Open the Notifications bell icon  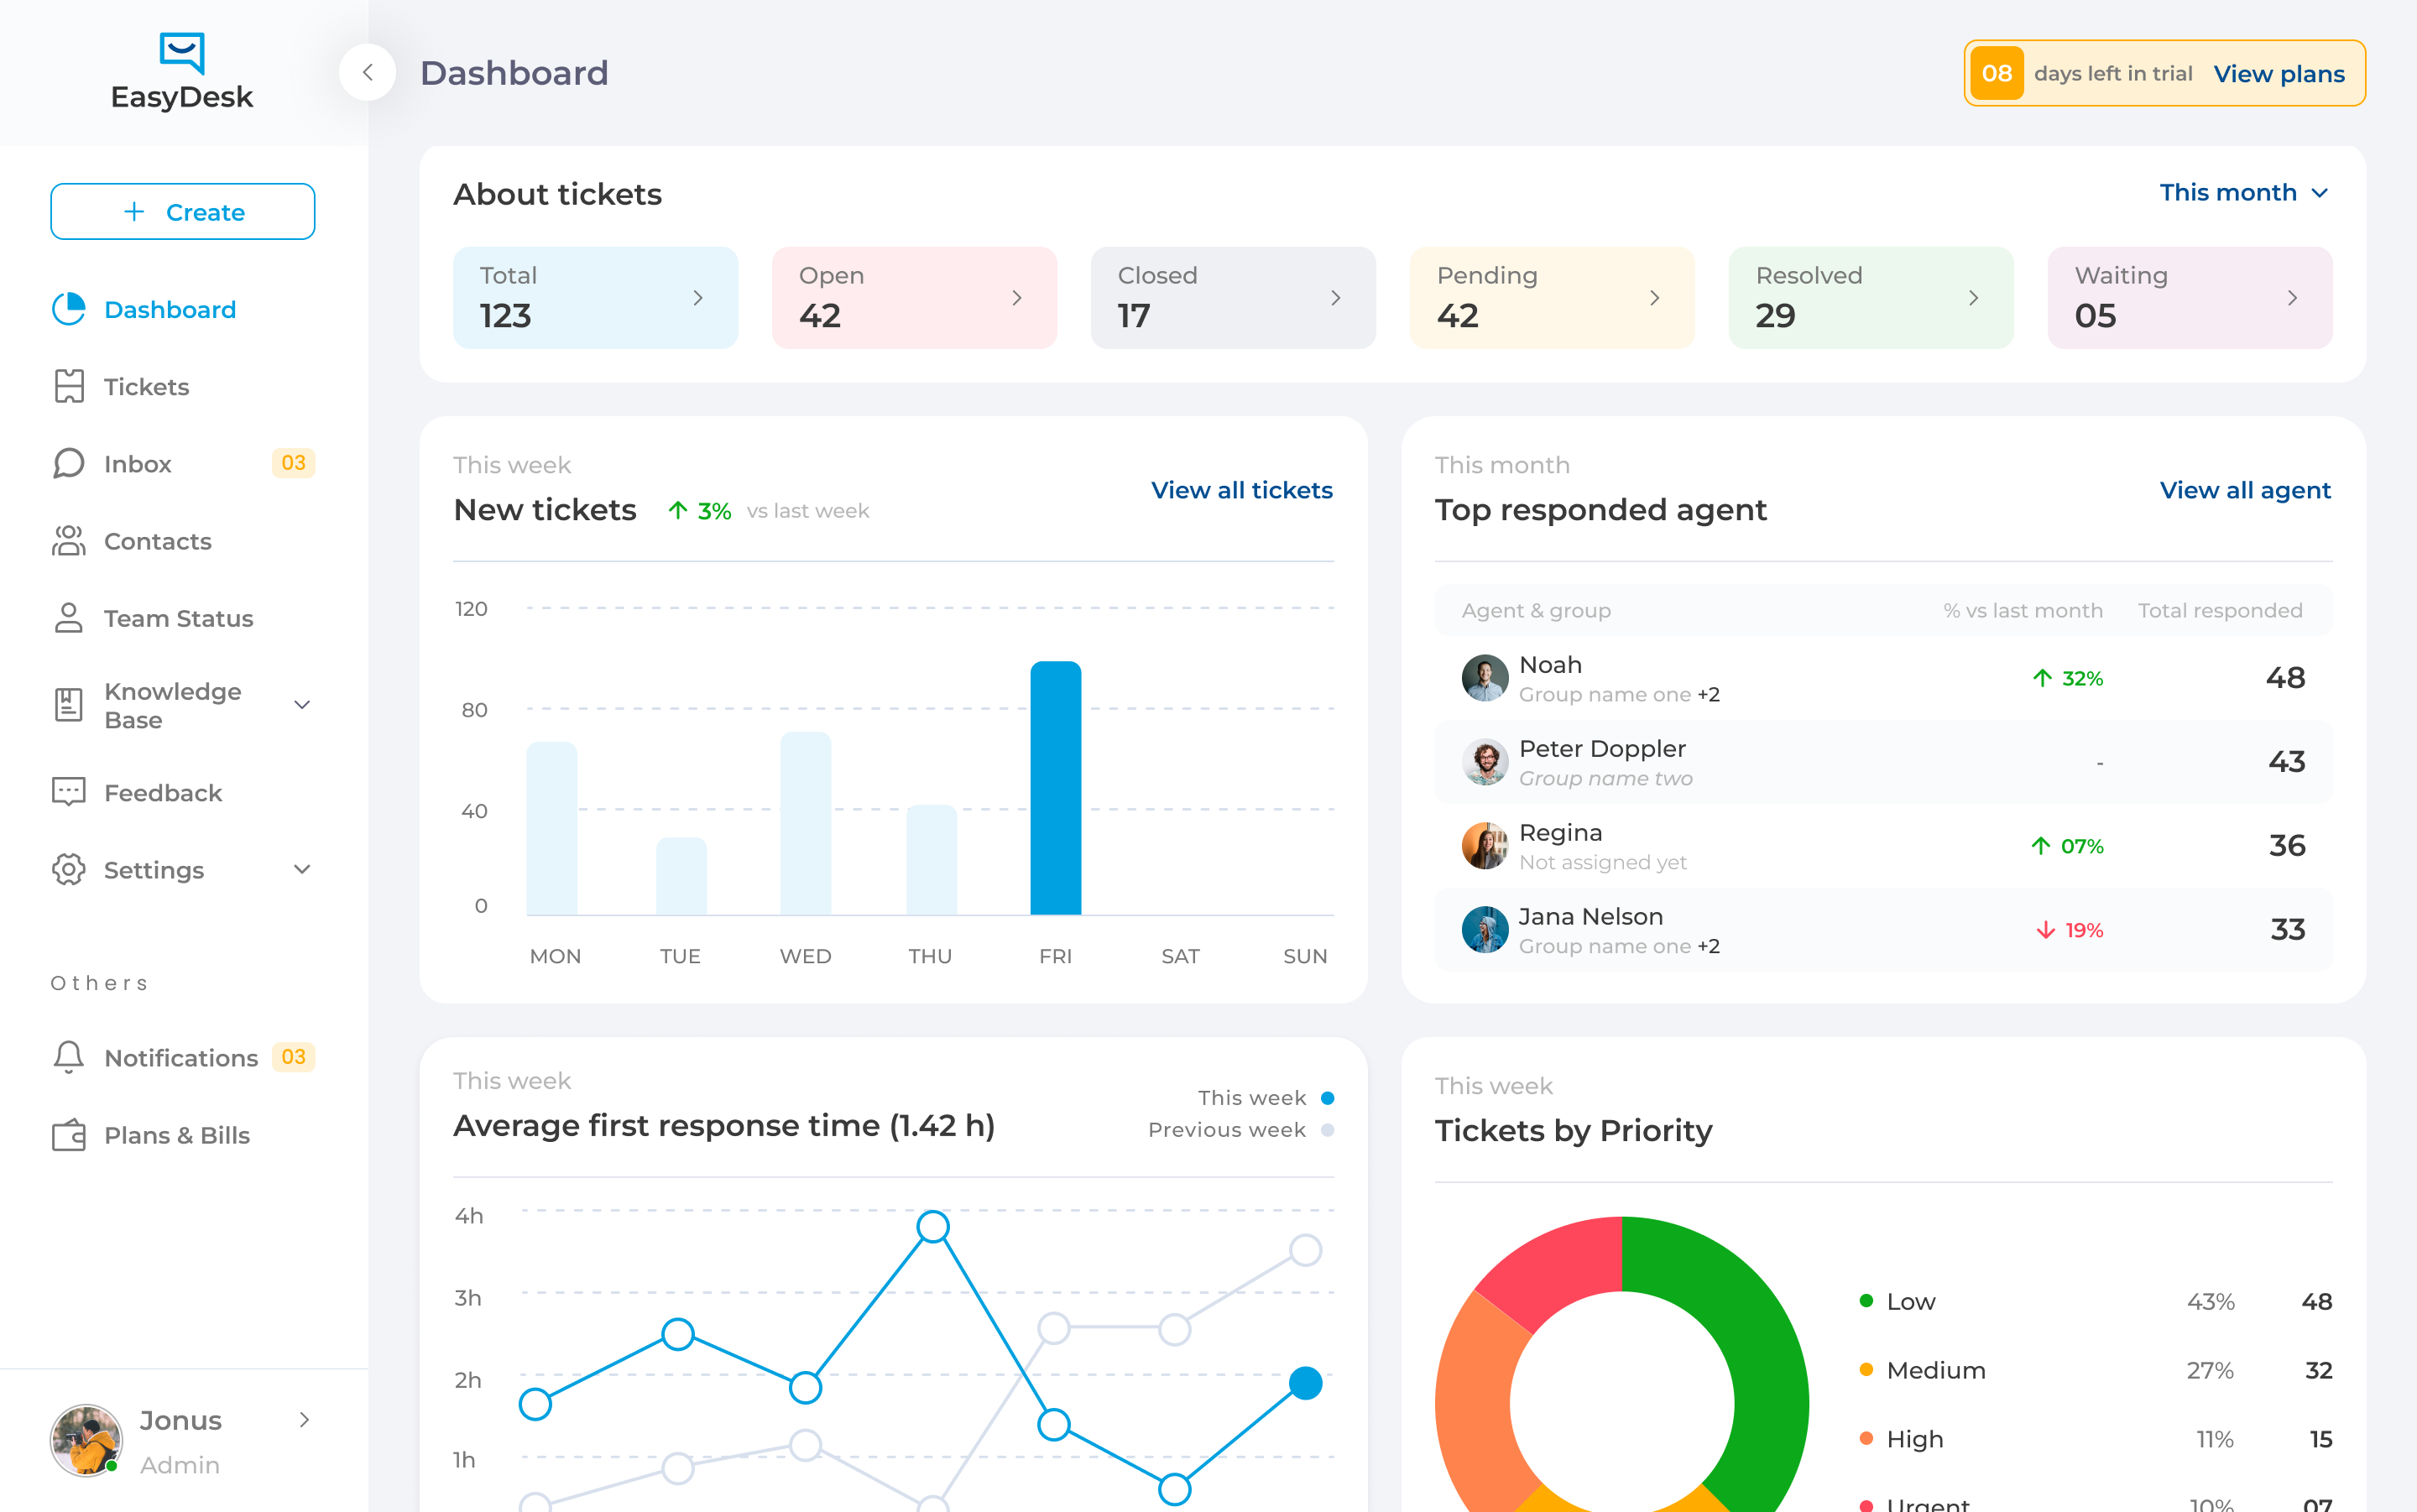click(68, 1057)
